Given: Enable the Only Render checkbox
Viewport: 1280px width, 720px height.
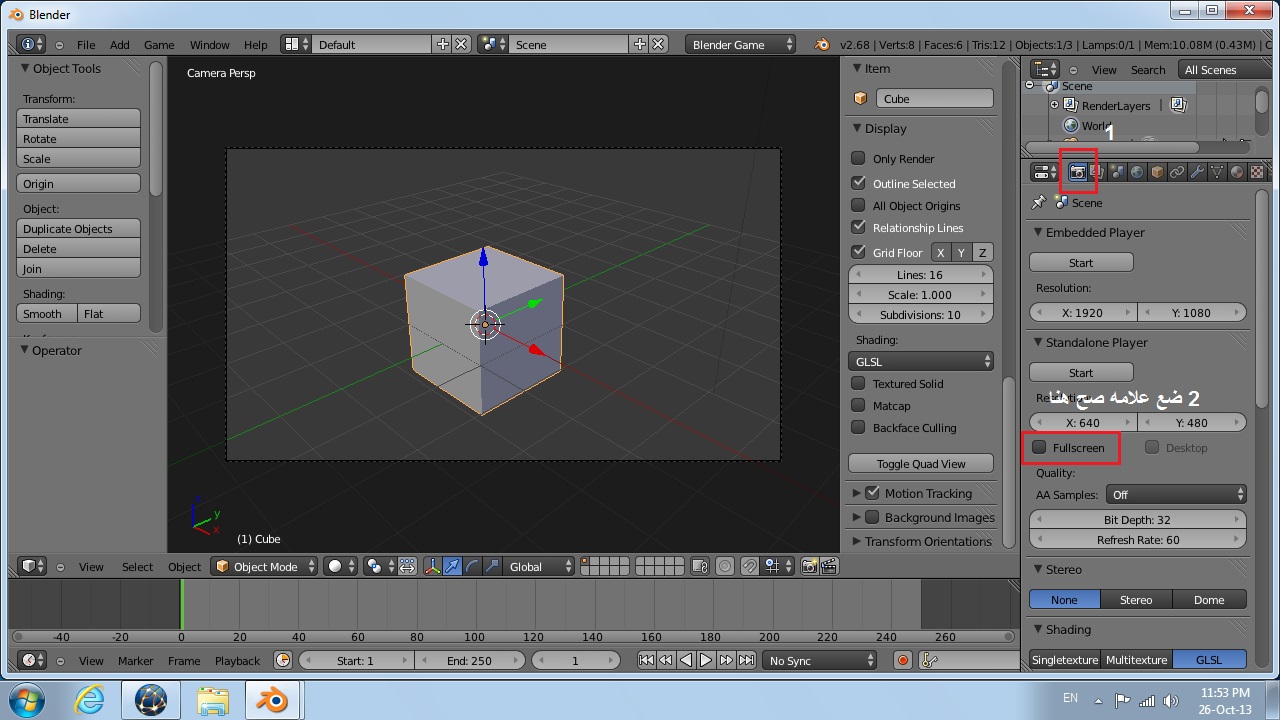Looking at the screenshot, I should point(858,158).
